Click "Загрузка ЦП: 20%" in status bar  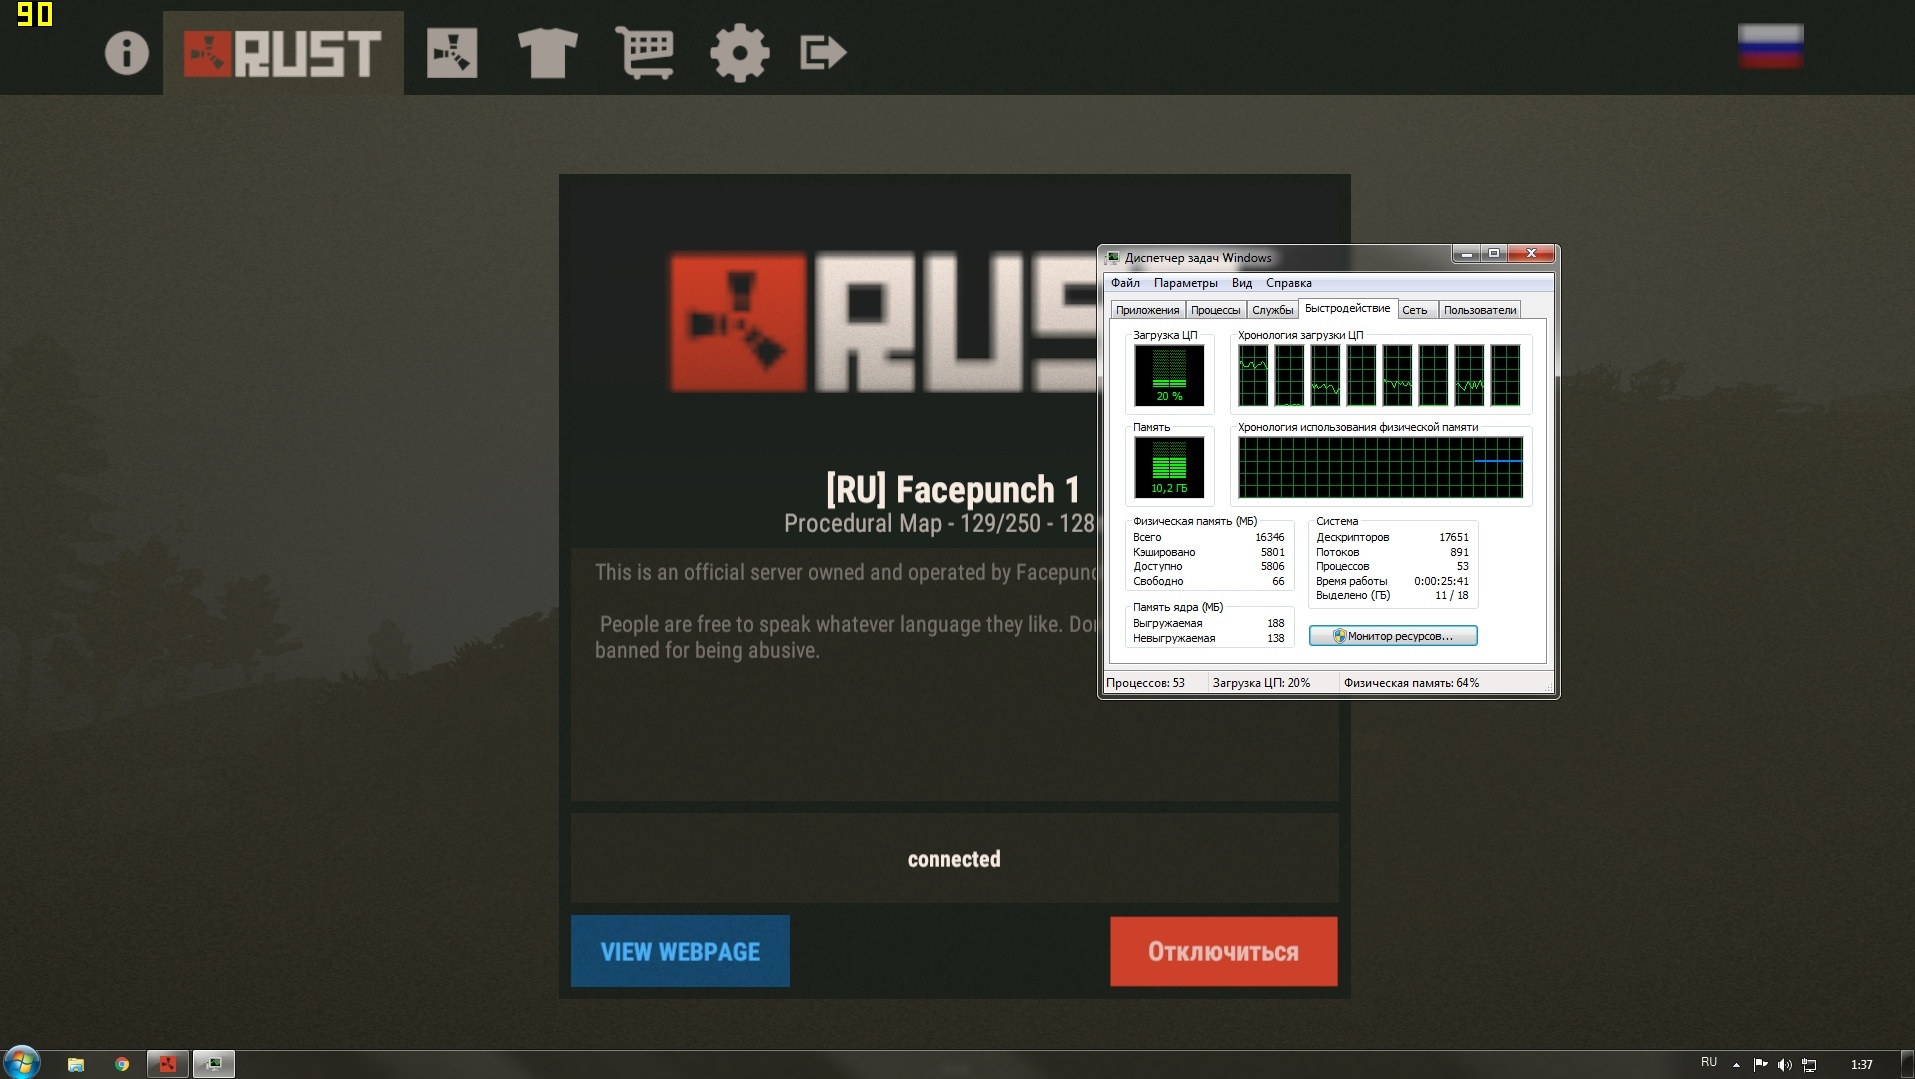click(x=1261, y=683)
